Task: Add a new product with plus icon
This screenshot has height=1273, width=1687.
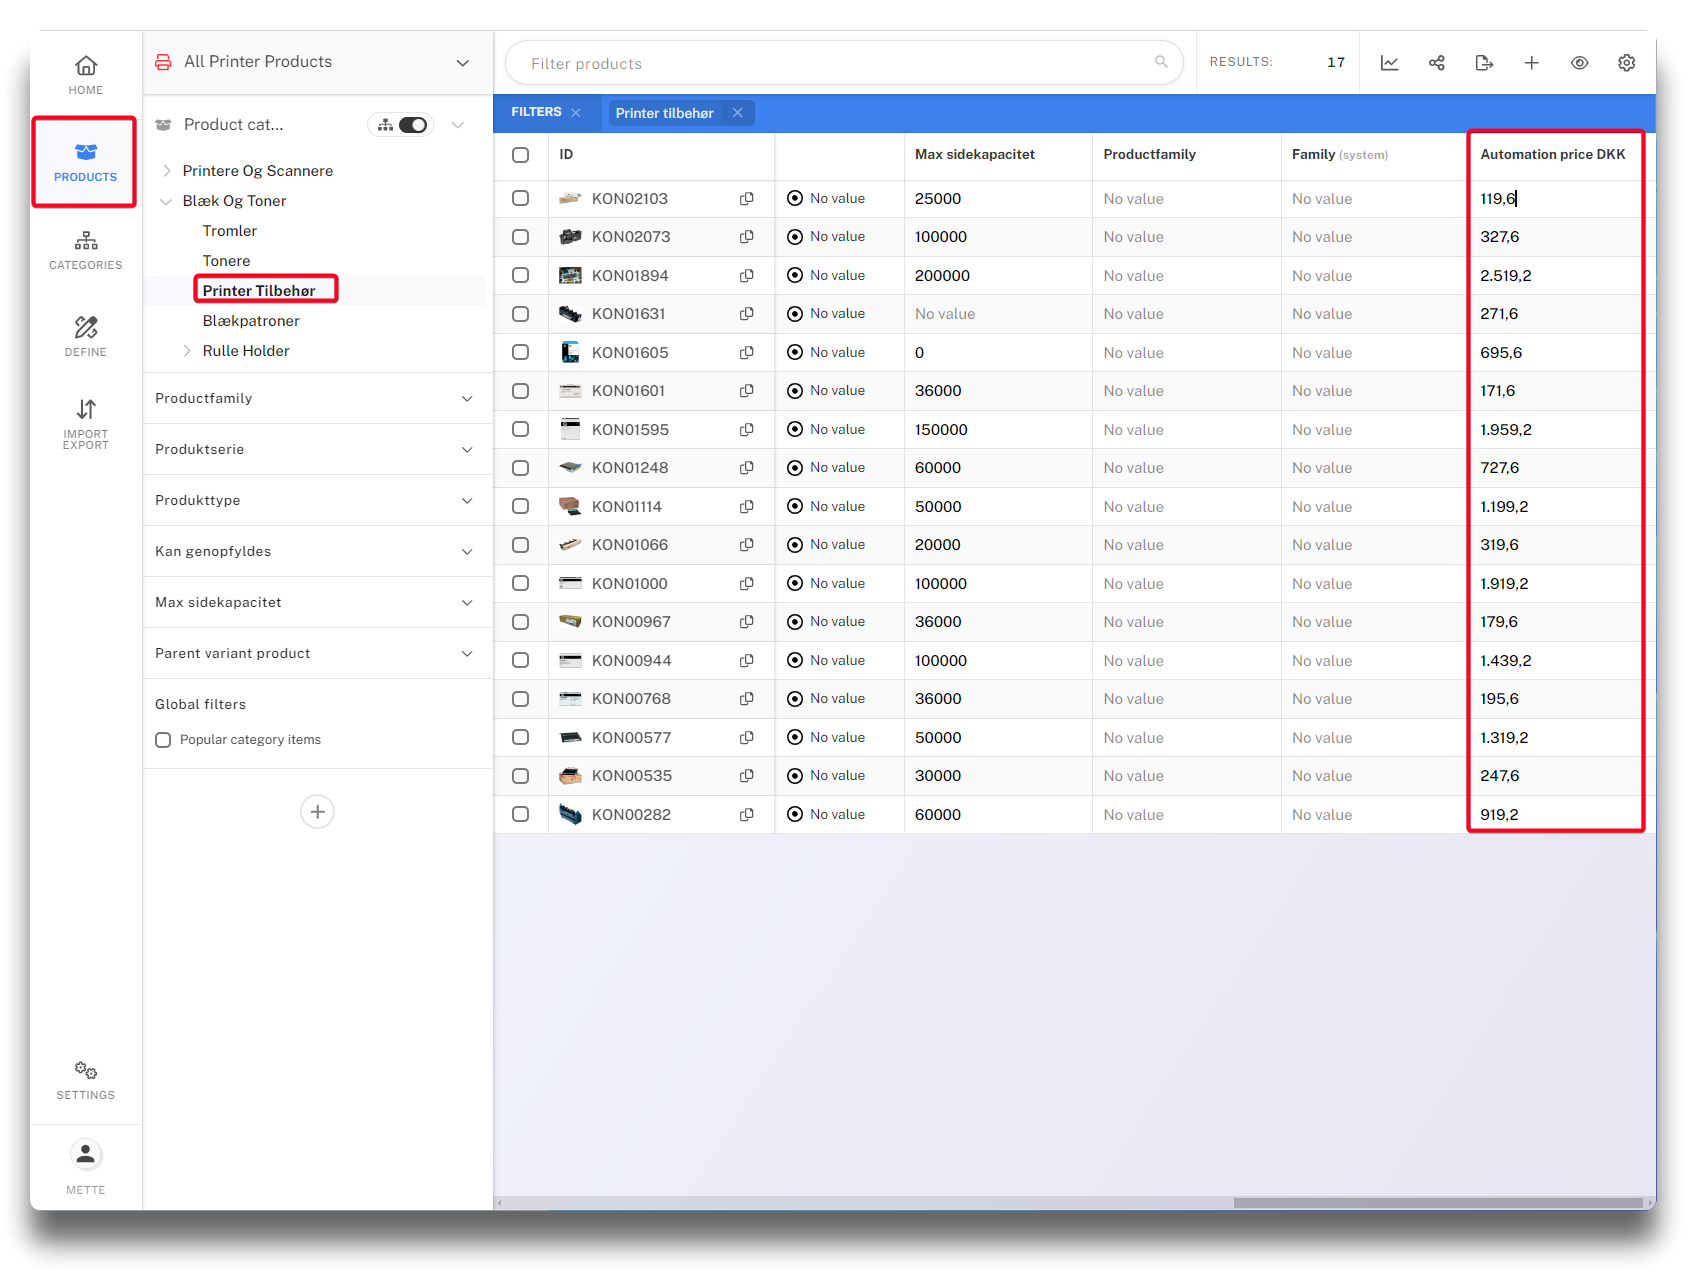Action: click(1531, 63)
